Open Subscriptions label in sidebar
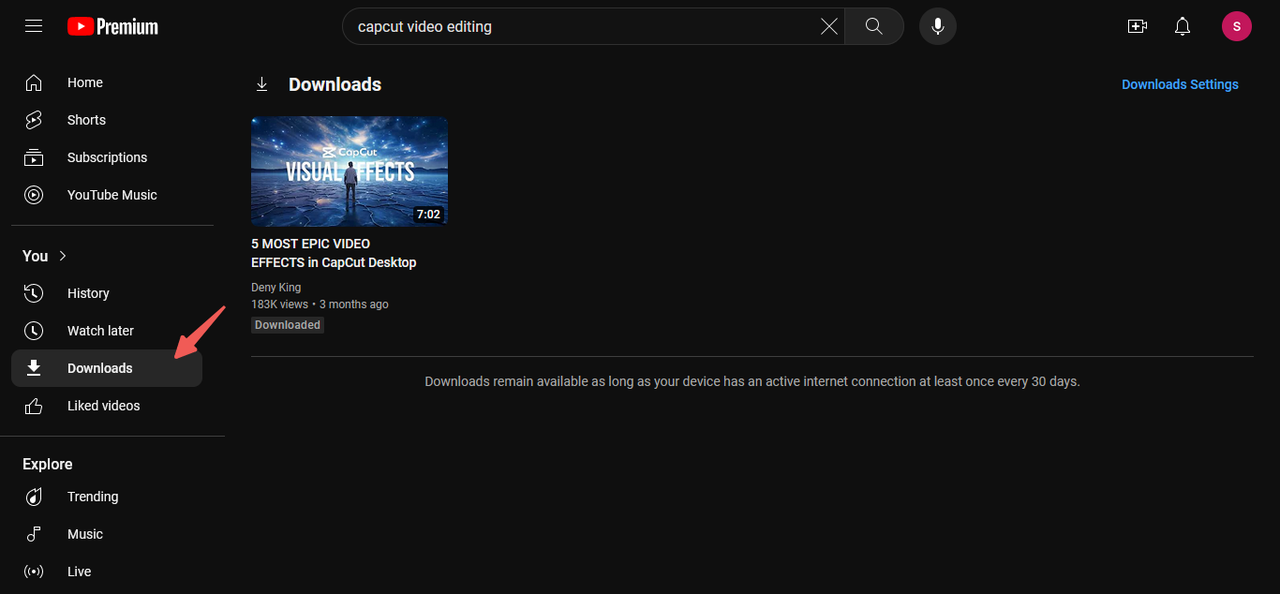 click(x=107, y=158)
